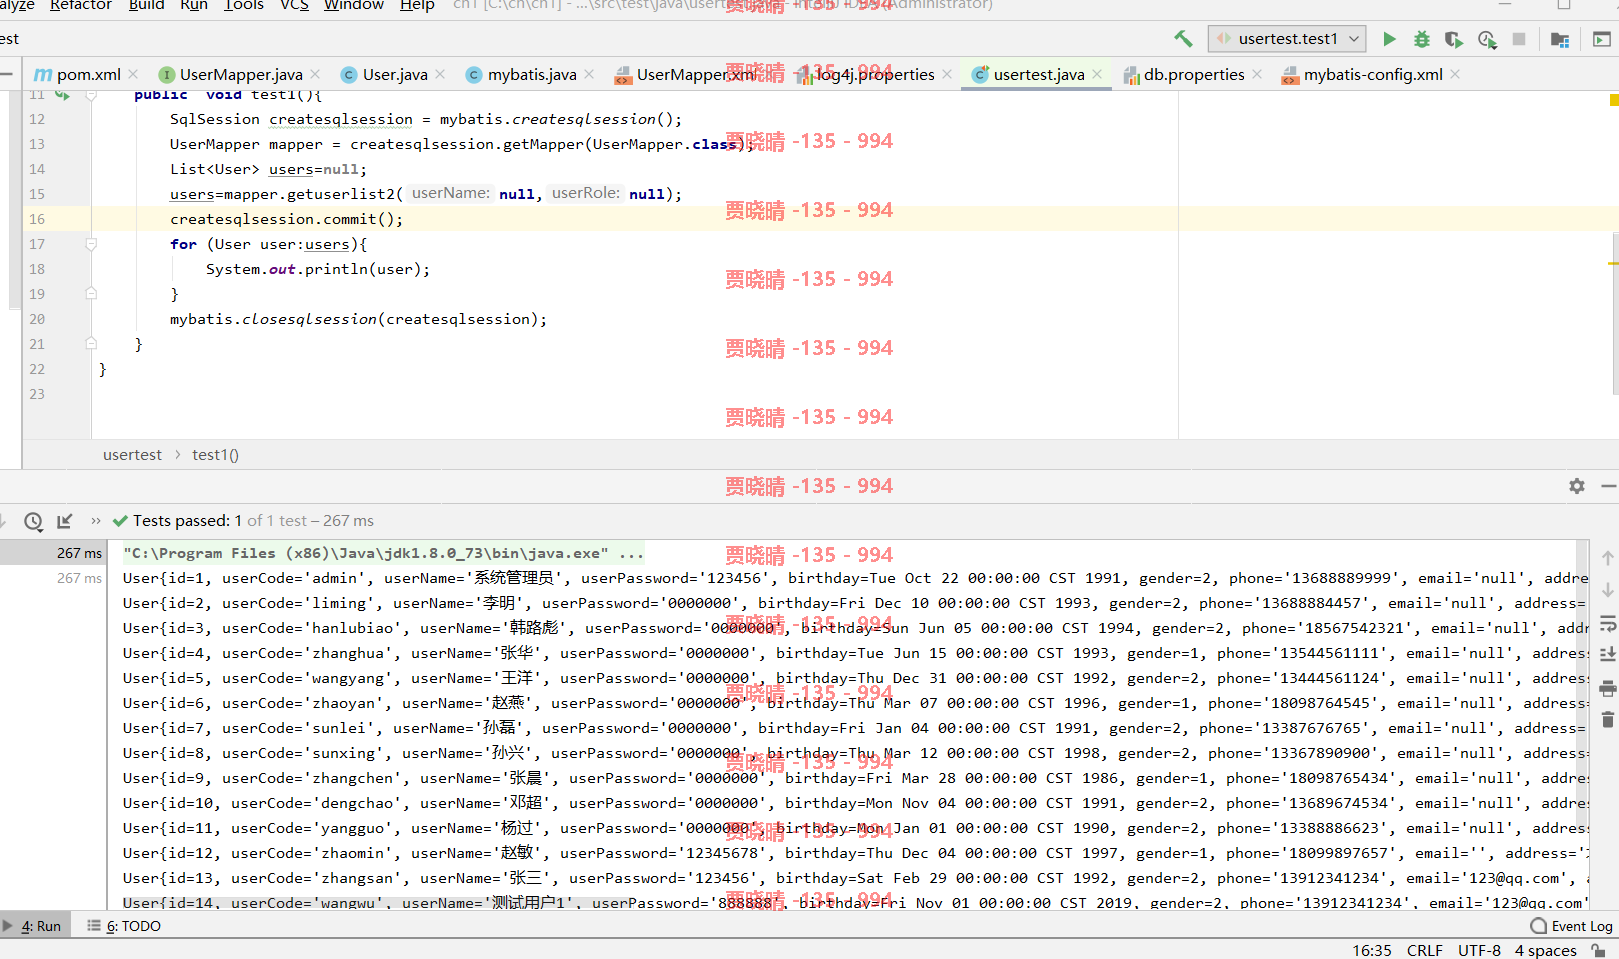Open Project Structure folder icon

pyautogui.click(x=1560, y=39)
